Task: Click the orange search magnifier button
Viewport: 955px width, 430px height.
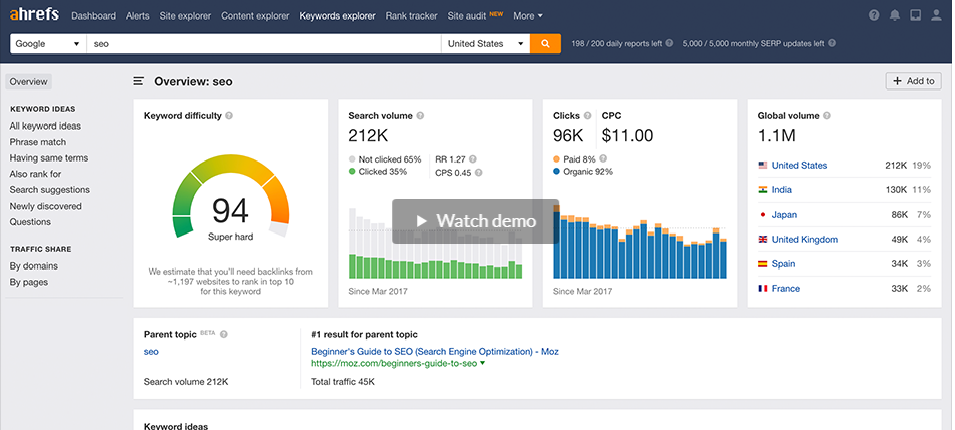Action: (x=545, y=43)
